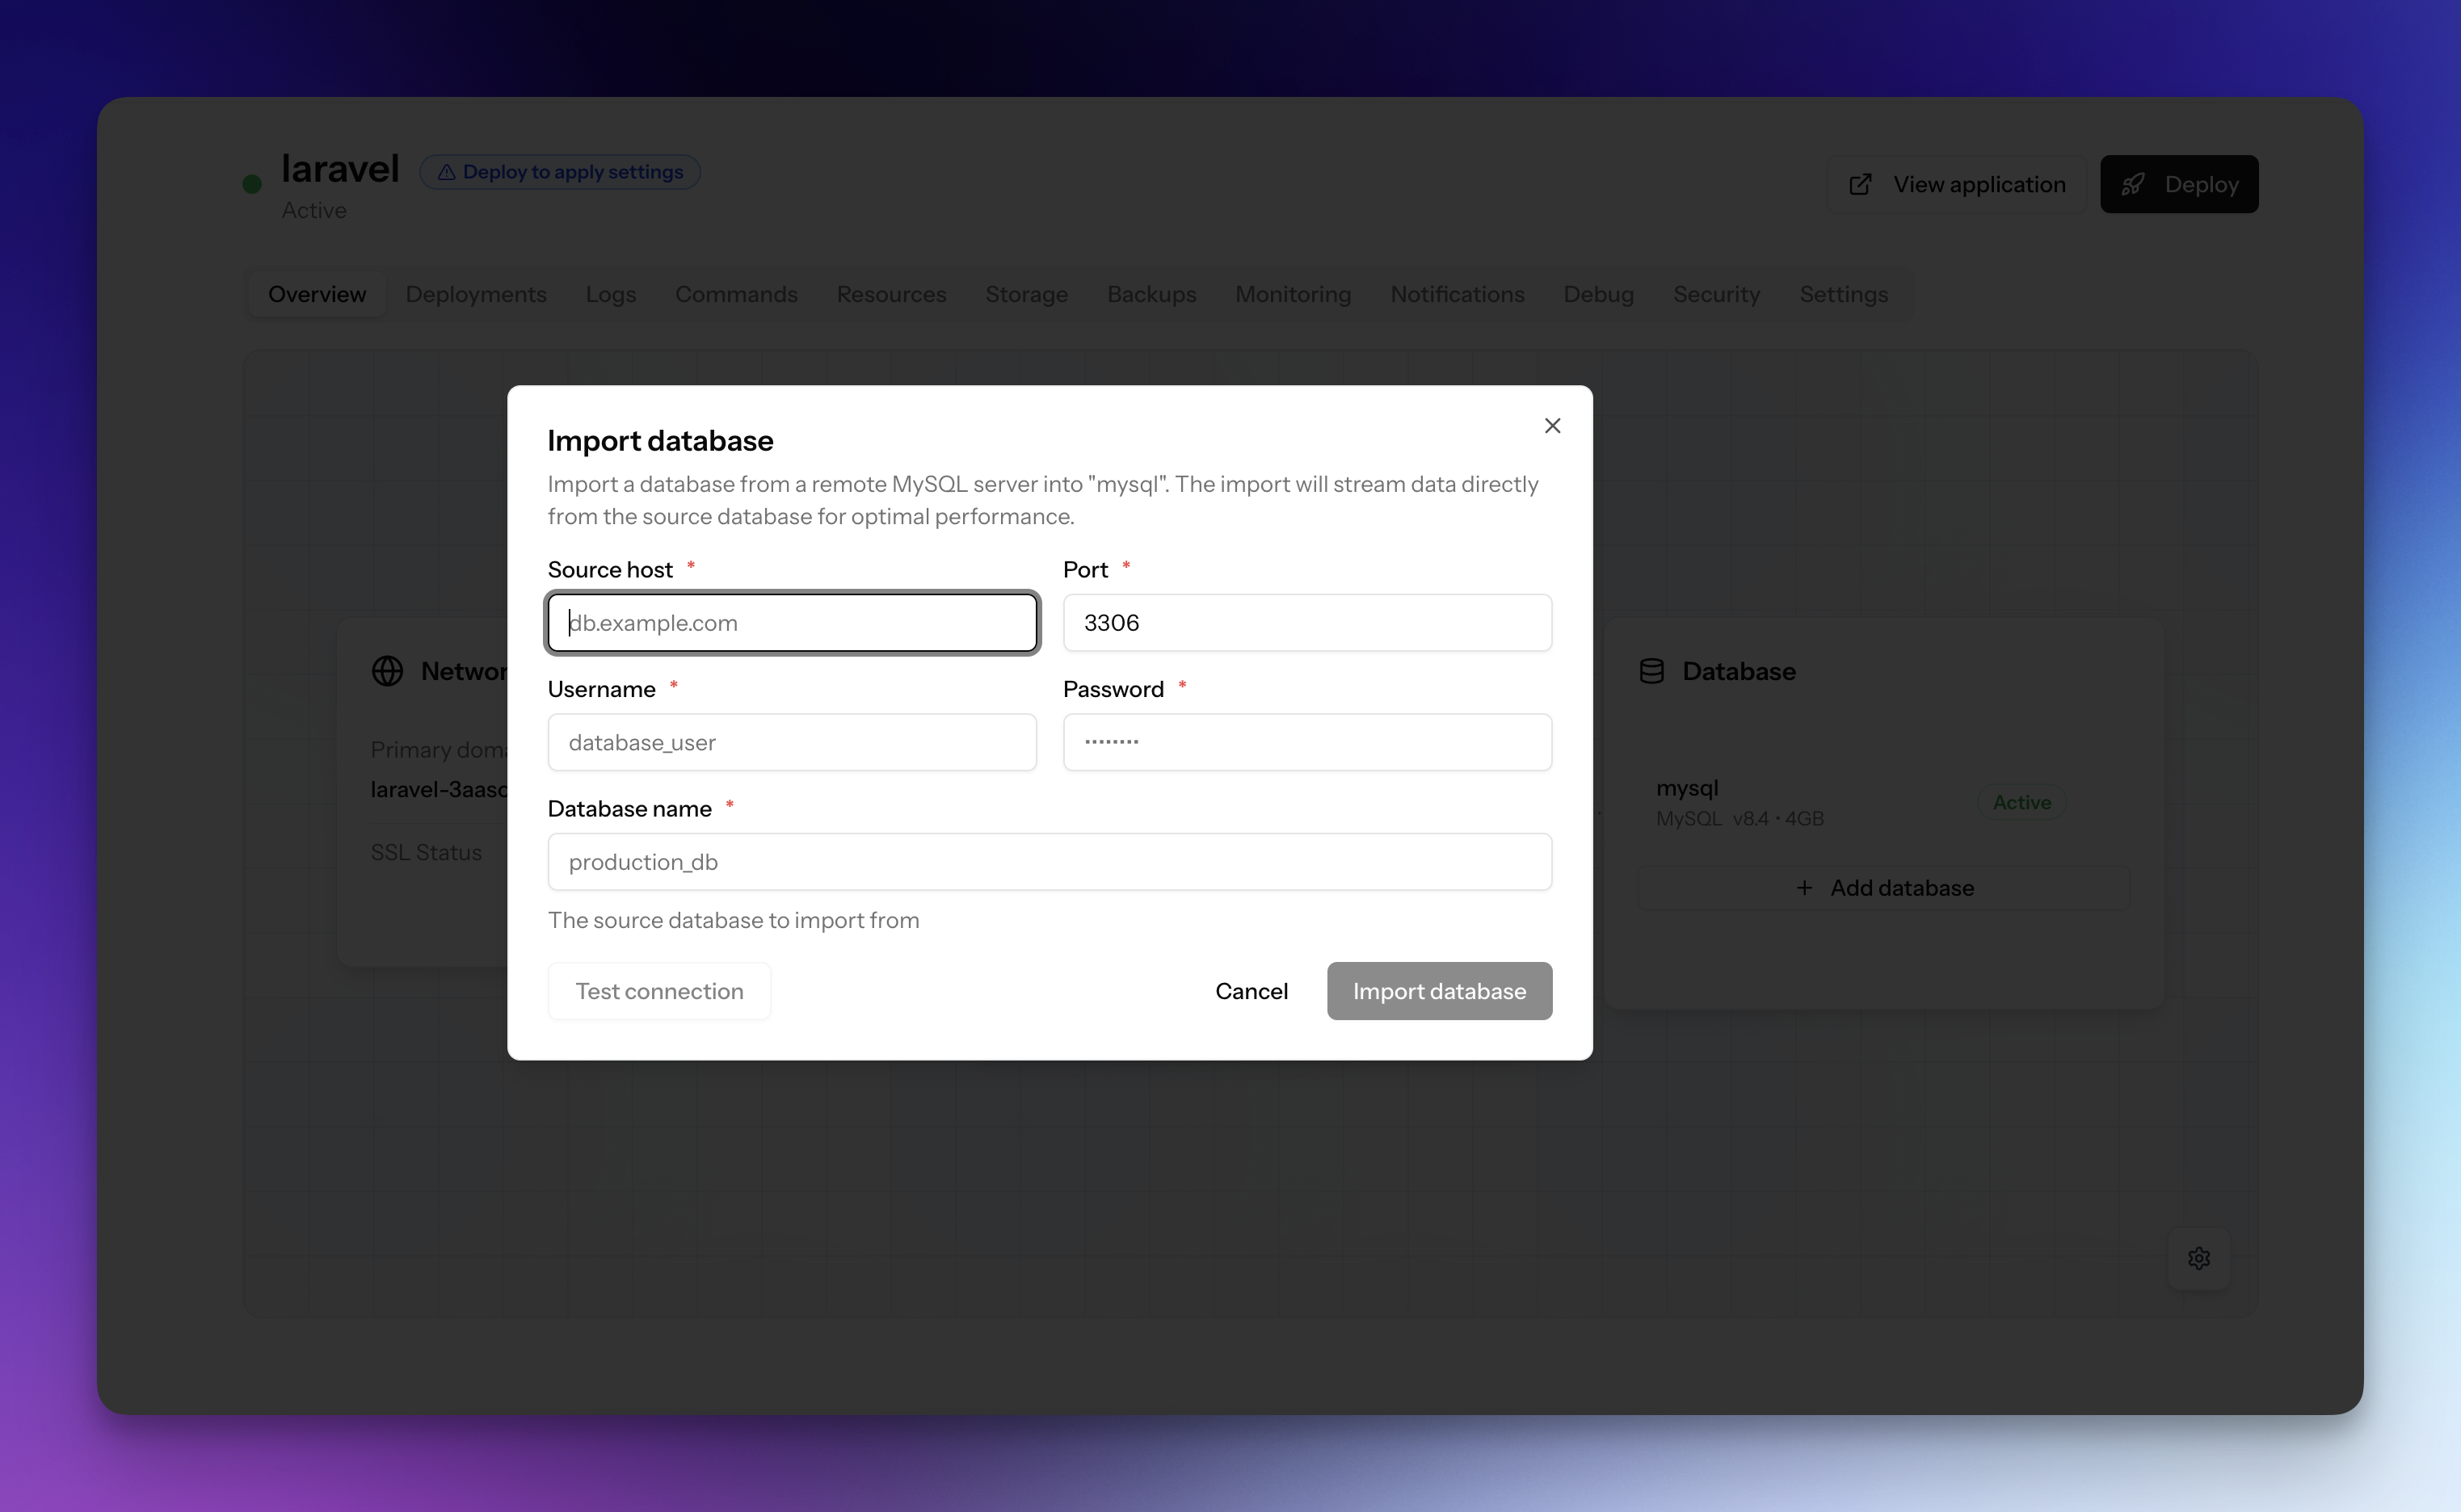Click the Password input field

tap(1307, 742)
